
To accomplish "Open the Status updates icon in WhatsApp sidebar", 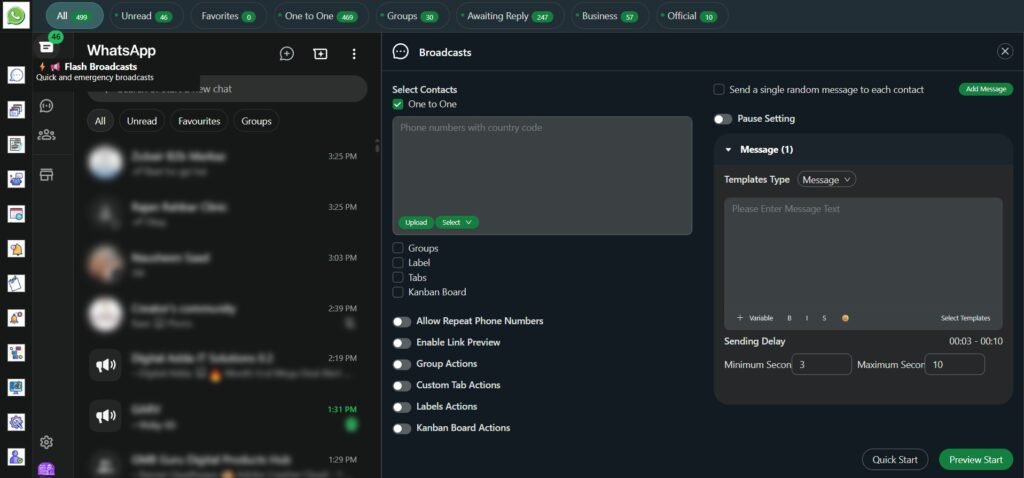I will point(46,105).
